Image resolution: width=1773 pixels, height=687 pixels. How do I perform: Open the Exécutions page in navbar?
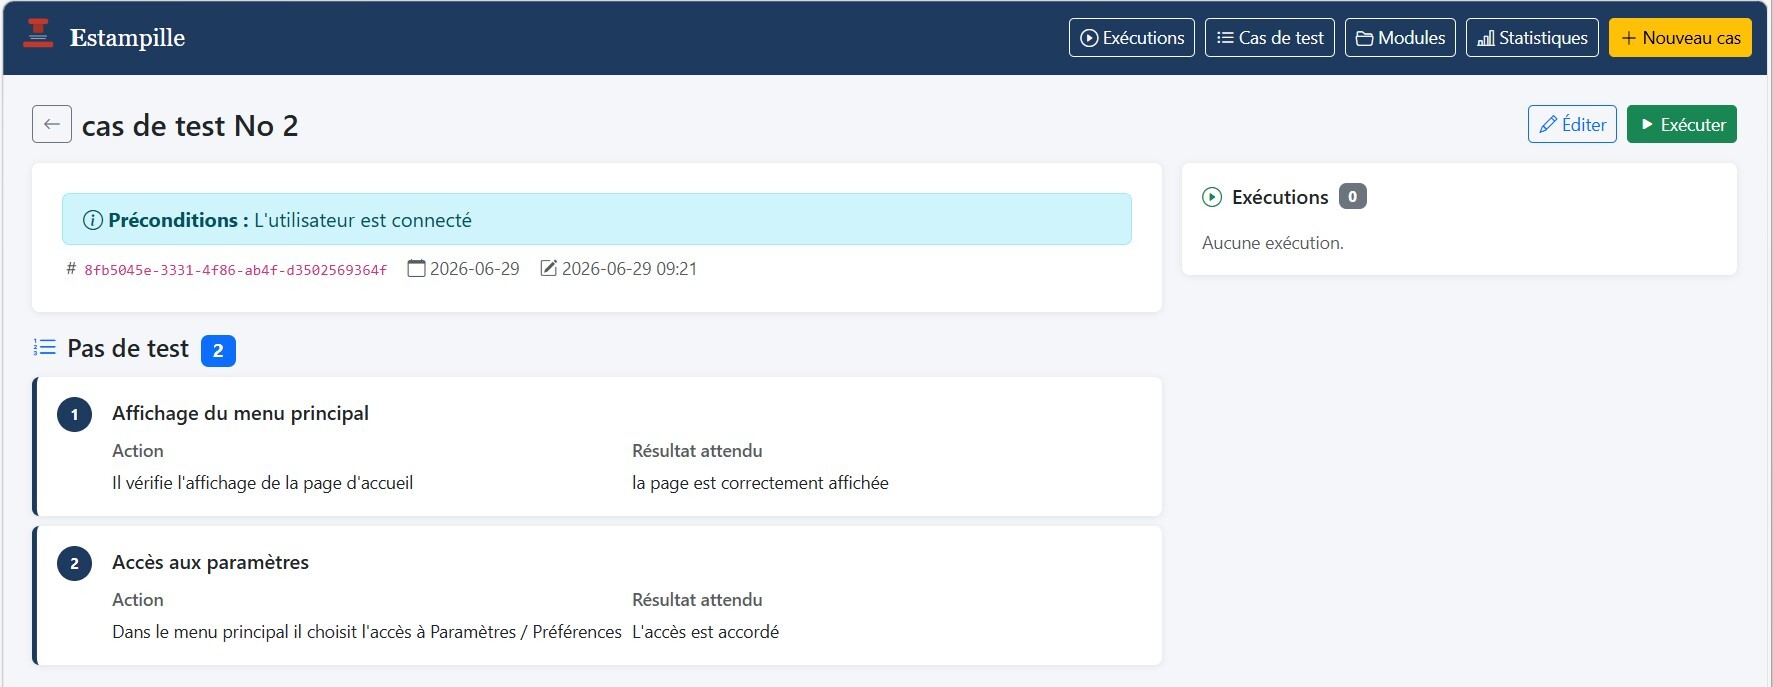tap(1131, 38)
